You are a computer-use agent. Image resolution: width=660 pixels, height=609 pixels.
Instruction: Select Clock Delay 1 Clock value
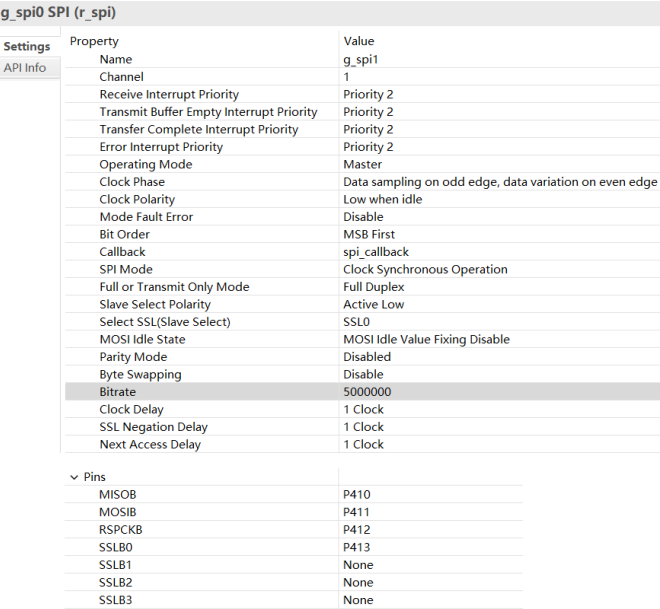(363, 410)
